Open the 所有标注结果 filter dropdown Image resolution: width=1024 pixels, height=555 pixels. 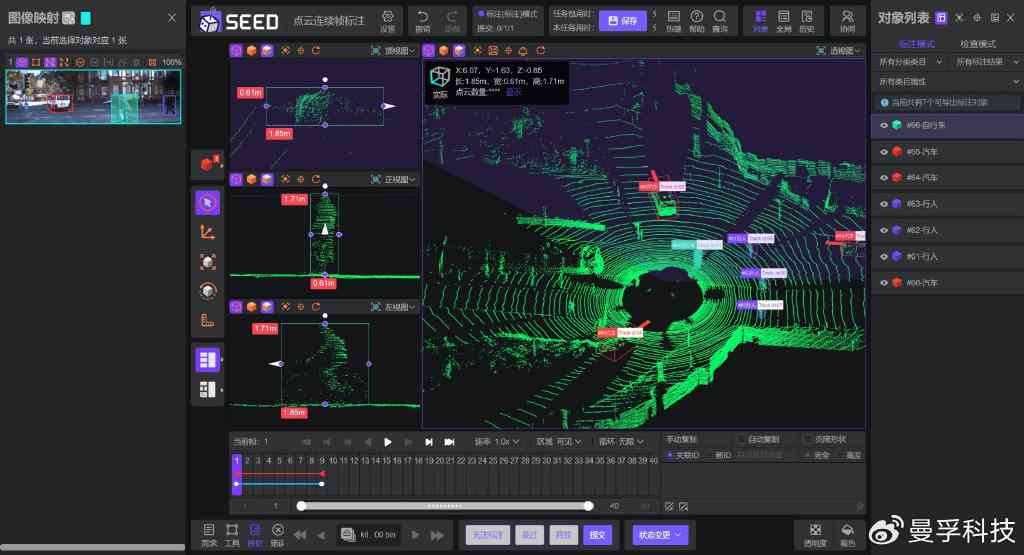pyautogui.click(x=987, y=61)
